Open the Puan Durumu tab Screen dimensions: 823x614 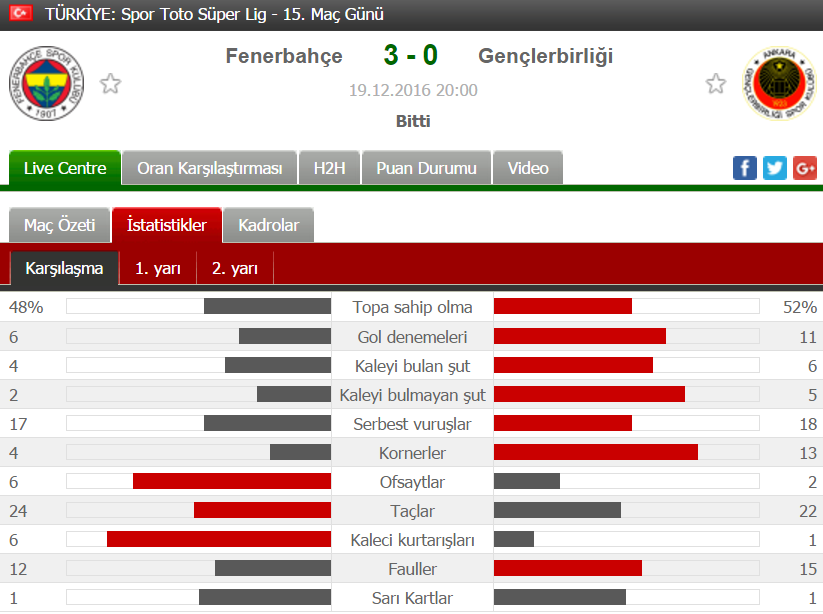click(x=426, y=168)
